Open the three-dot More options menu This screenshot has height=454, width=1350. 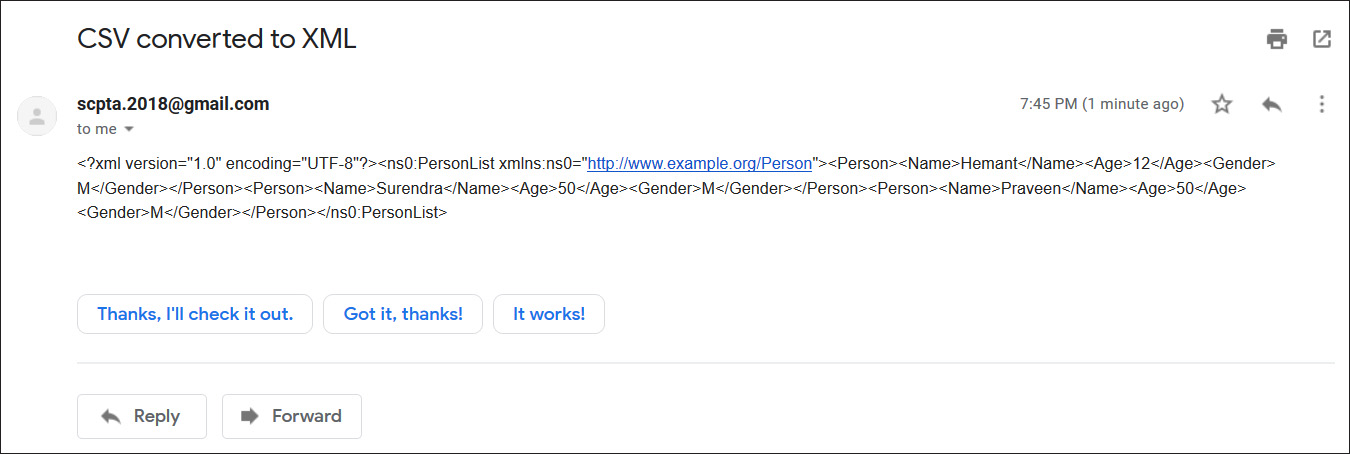(x=1321, y=104)
